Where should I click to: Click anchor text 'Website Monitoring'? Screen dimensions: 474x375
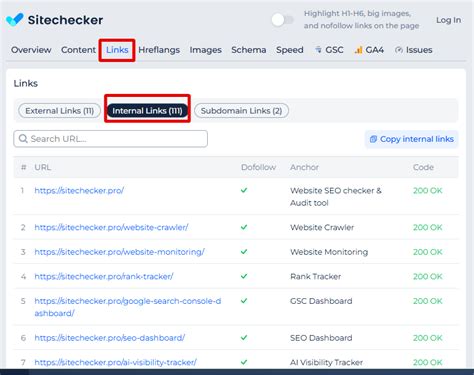point(329,252)
